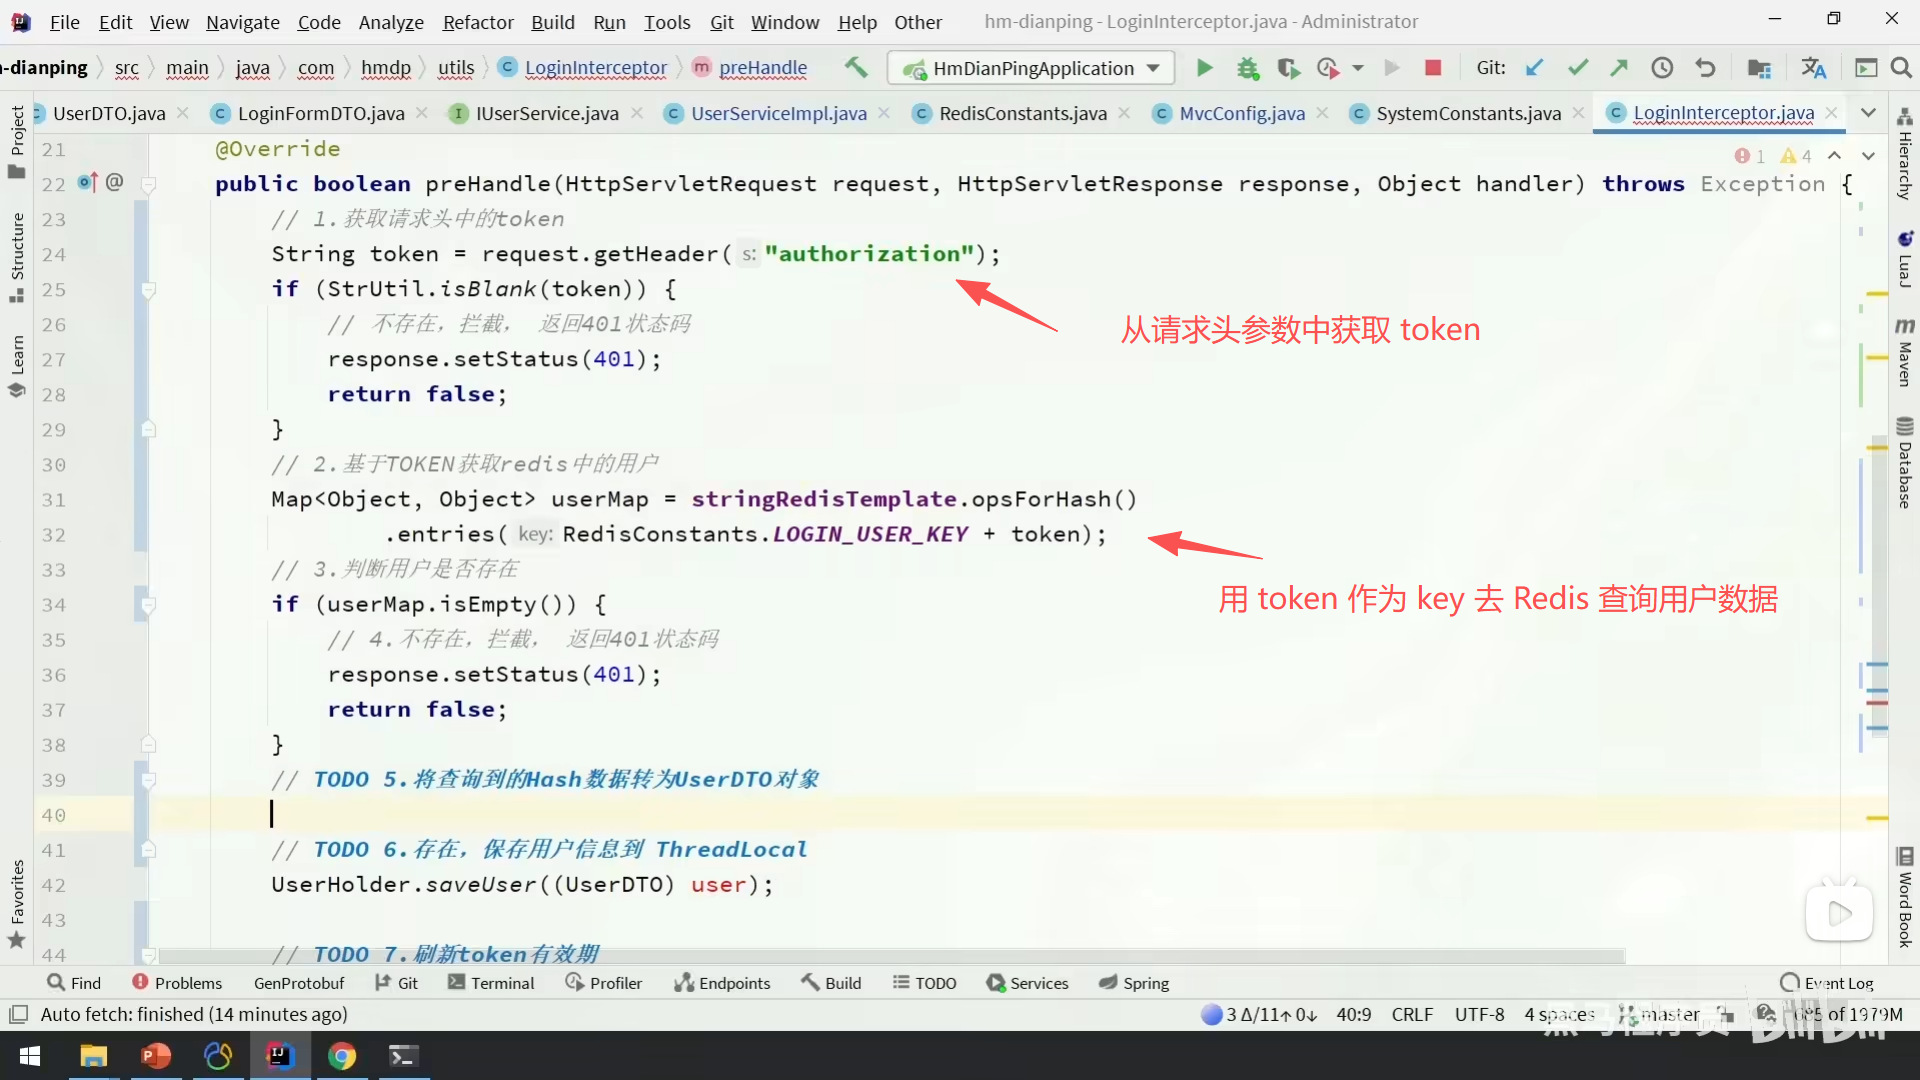
Task: Click the Translate icon in toolbar
Action: (x=1813, y=68)
